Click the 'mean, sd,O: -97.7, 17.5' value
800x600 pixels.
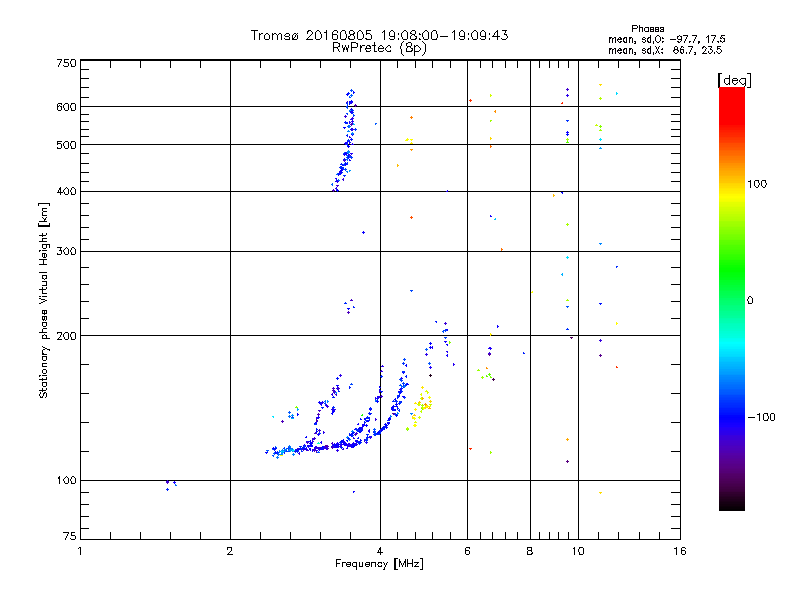pos(666,40)
